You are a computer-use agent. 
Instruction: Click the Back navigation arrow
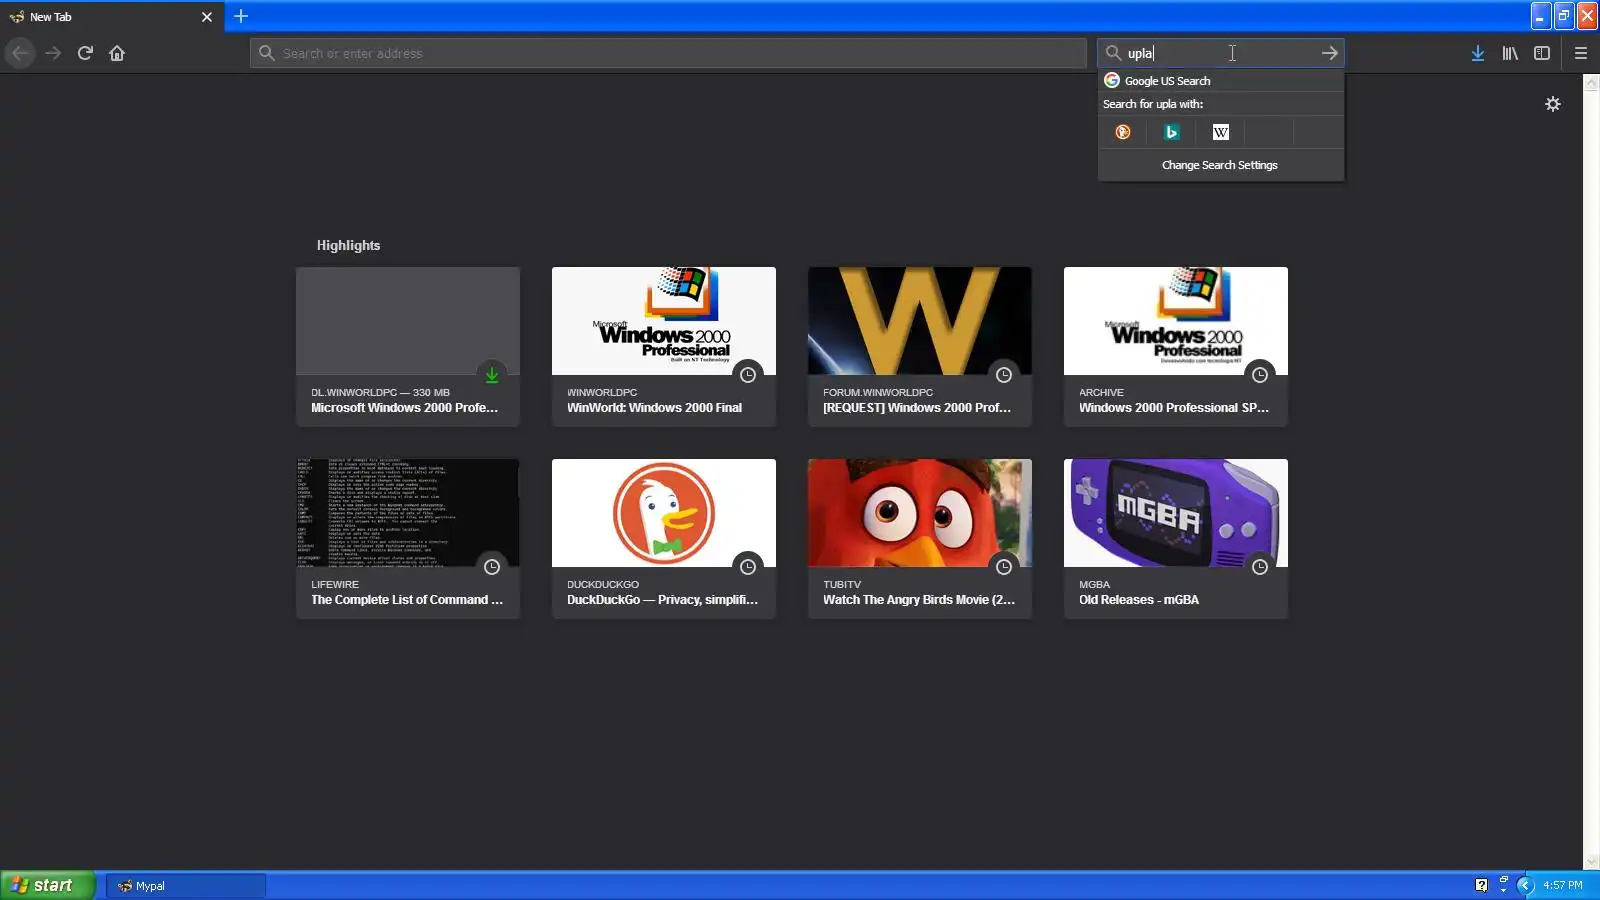tap(20, 53)
